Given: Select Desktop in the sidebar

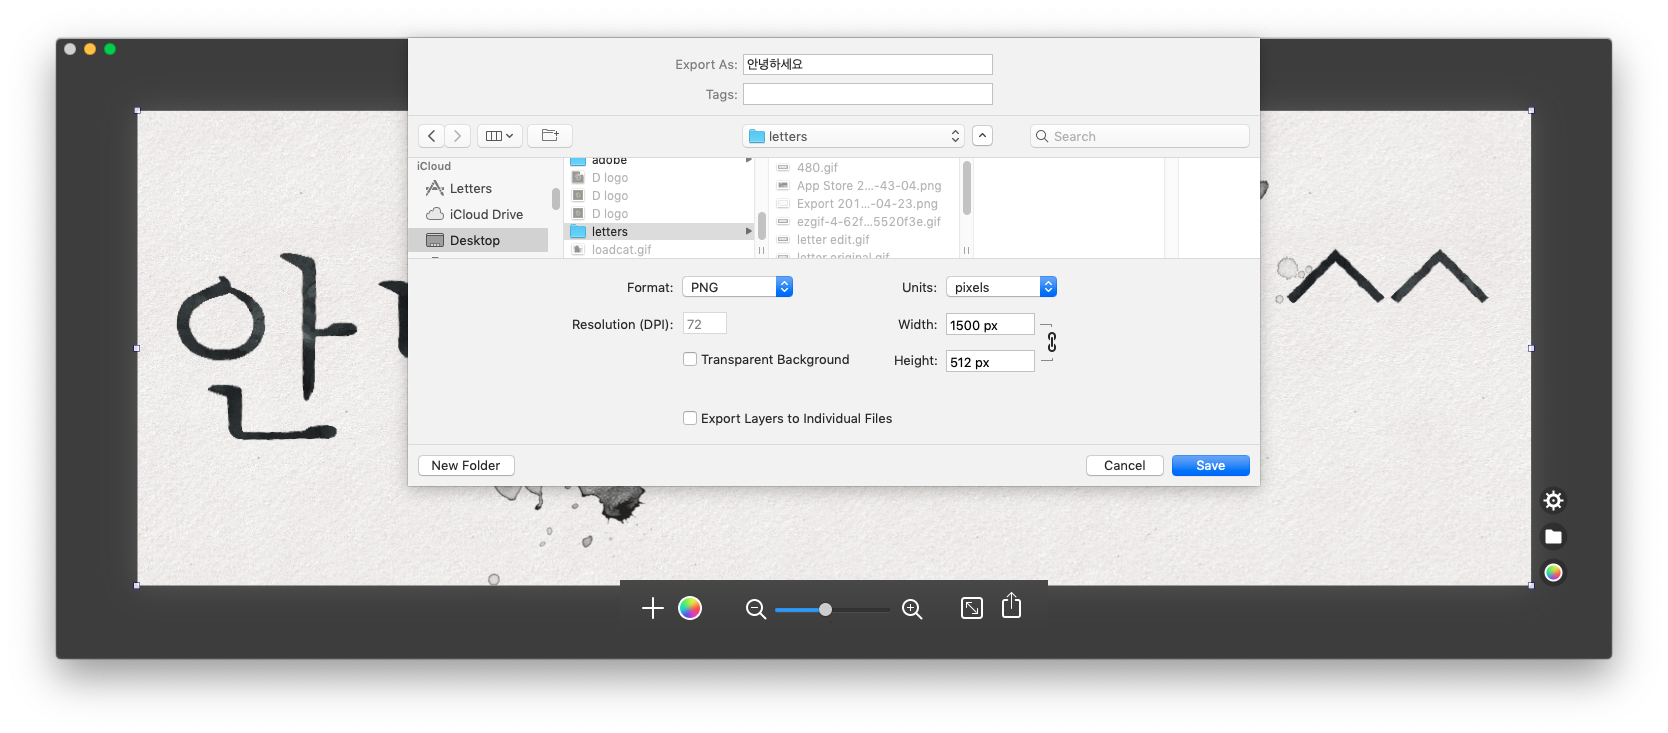Looking at the screenshot, I should [x=480, y=240].
